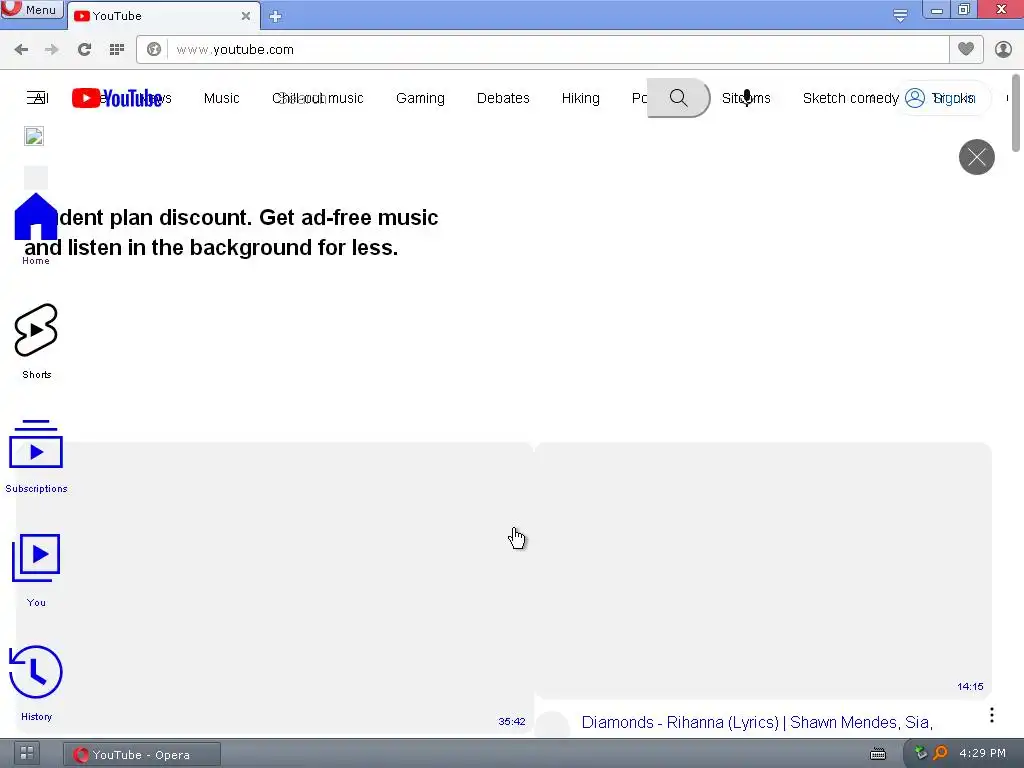The width and height of the screenshot is (1024, 768).
Task: Open the Opera Menu button
Action: 31,9
